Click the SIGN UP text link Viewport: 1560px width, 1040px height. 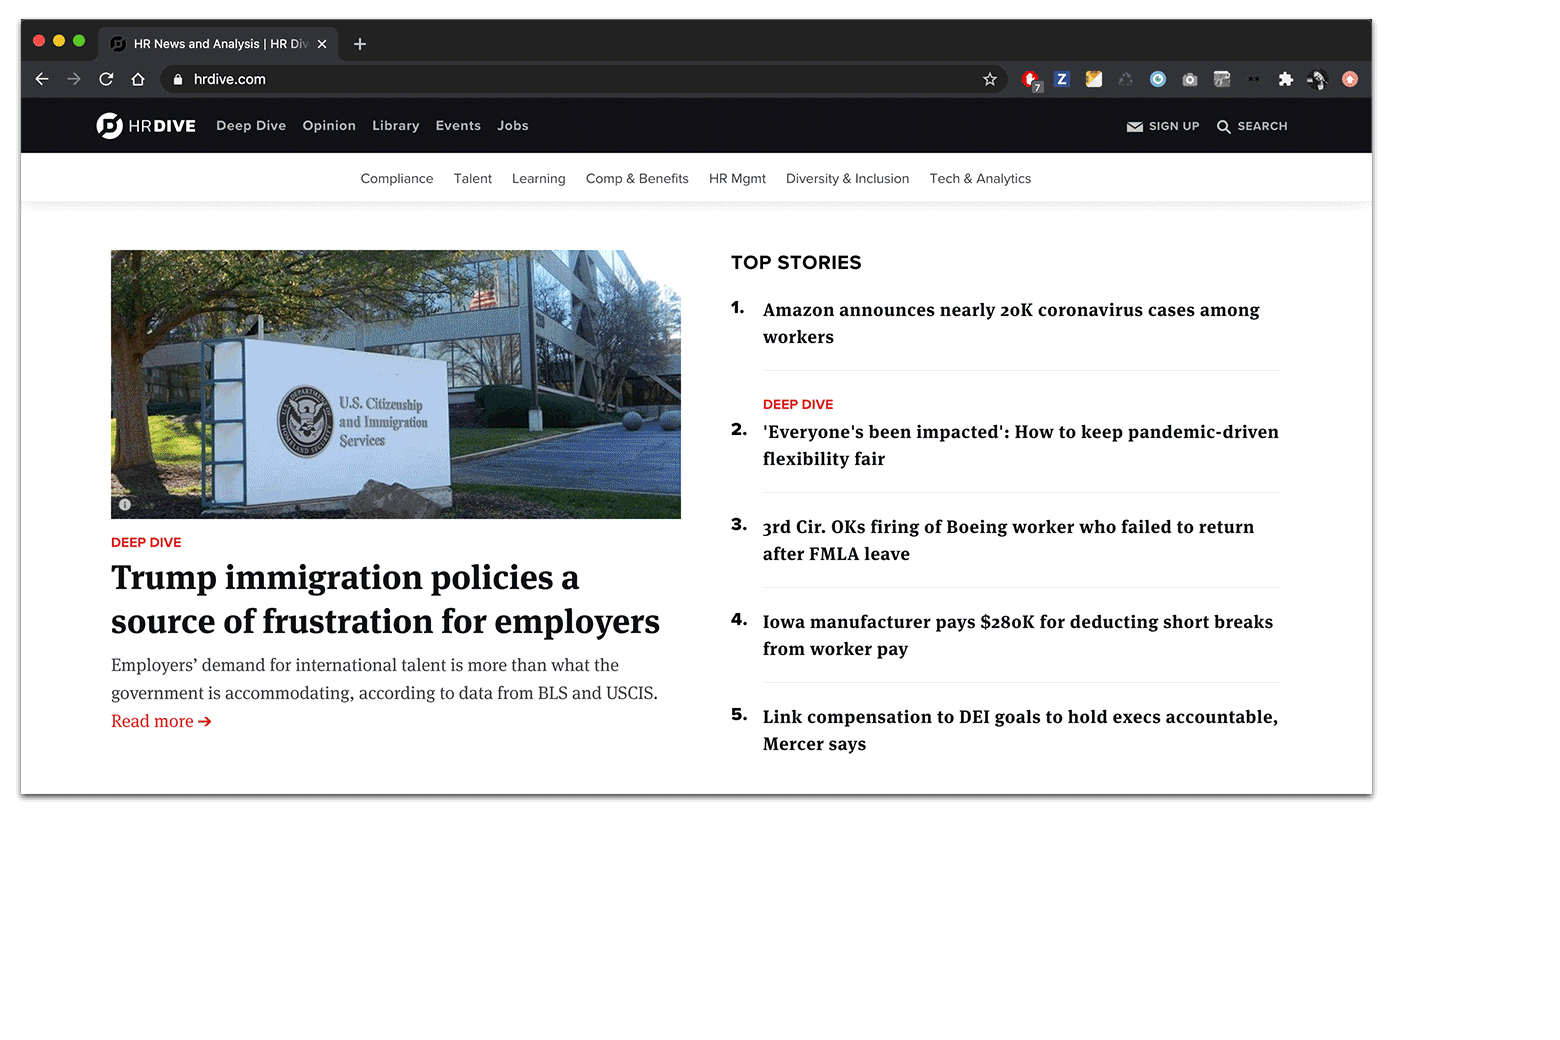pos(1174,127)
